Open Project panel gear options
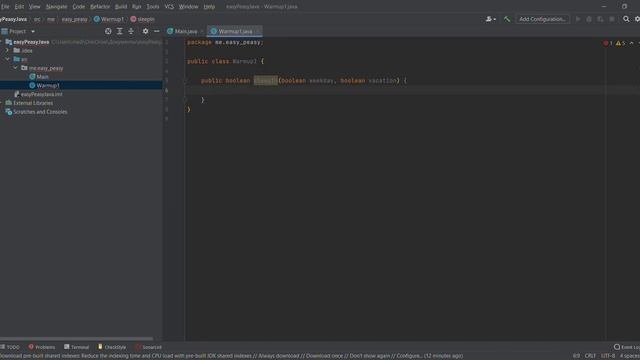Viewport: 640px width, 360px height. pyautogui.click(x=145, y=31)
